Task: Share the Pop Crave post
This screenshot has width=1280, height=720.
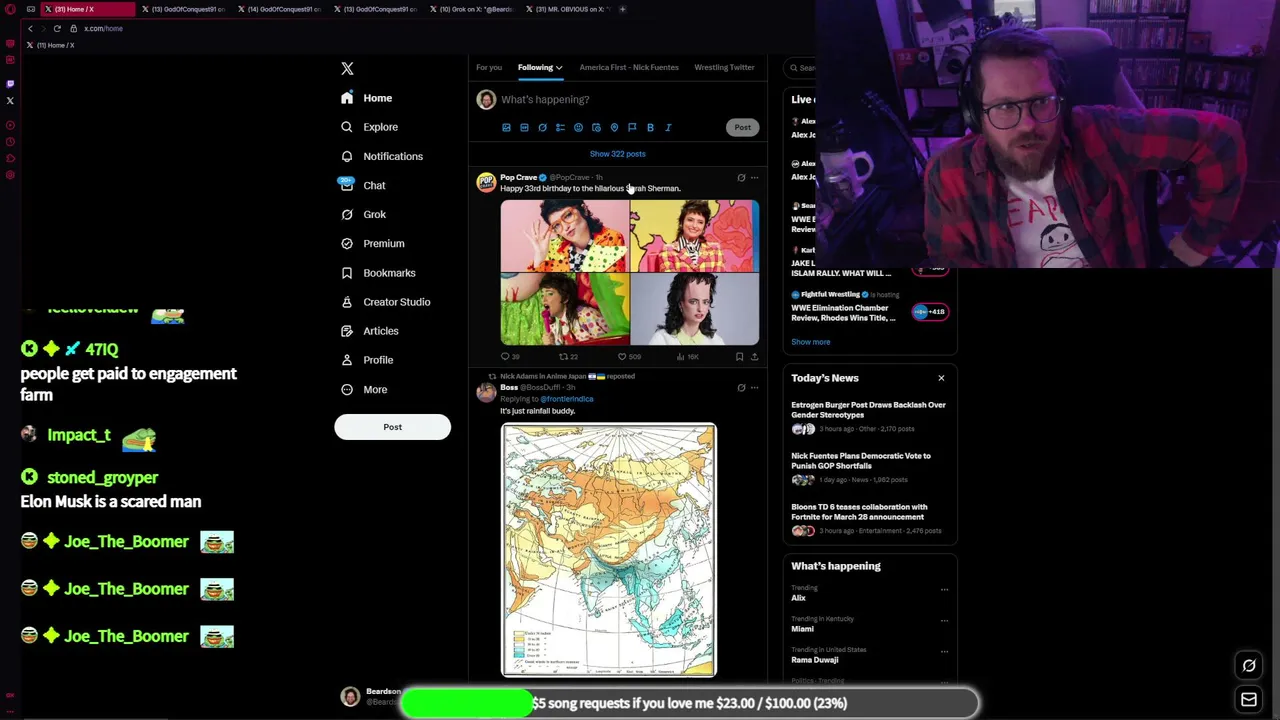Action: 754,356
